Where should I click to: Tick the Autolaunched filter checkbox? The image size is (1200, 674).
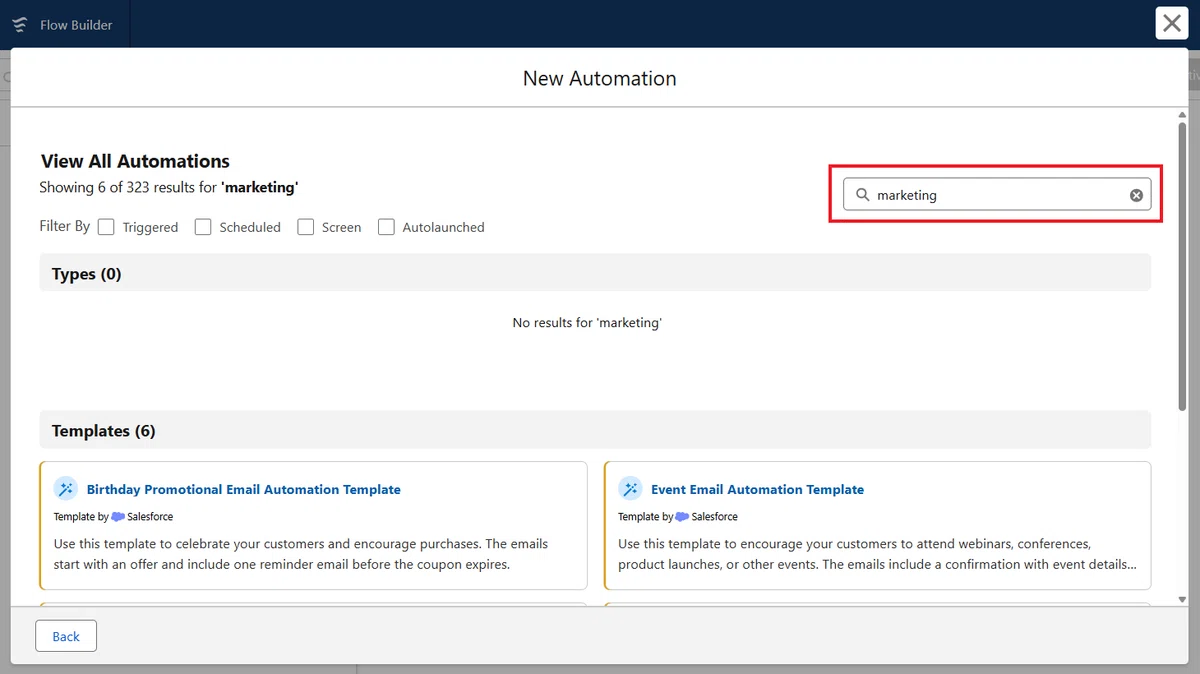386,227
